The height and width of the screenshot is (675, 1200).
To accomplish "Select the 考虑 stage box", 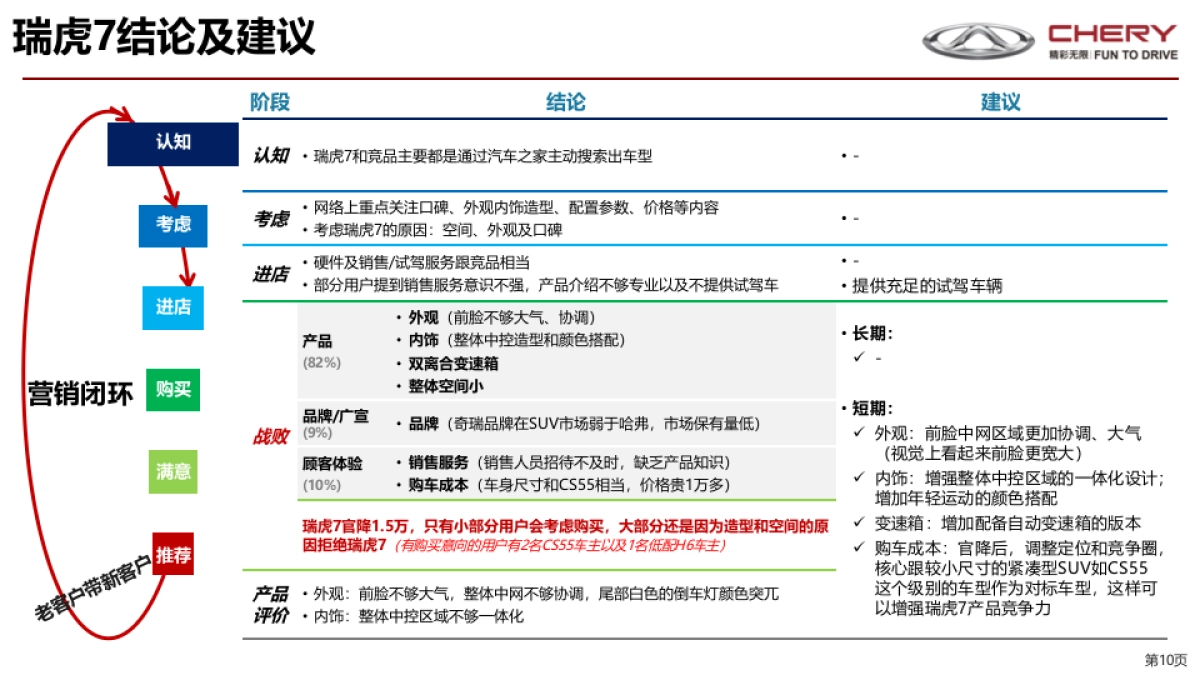I will (x=172, y=226).
